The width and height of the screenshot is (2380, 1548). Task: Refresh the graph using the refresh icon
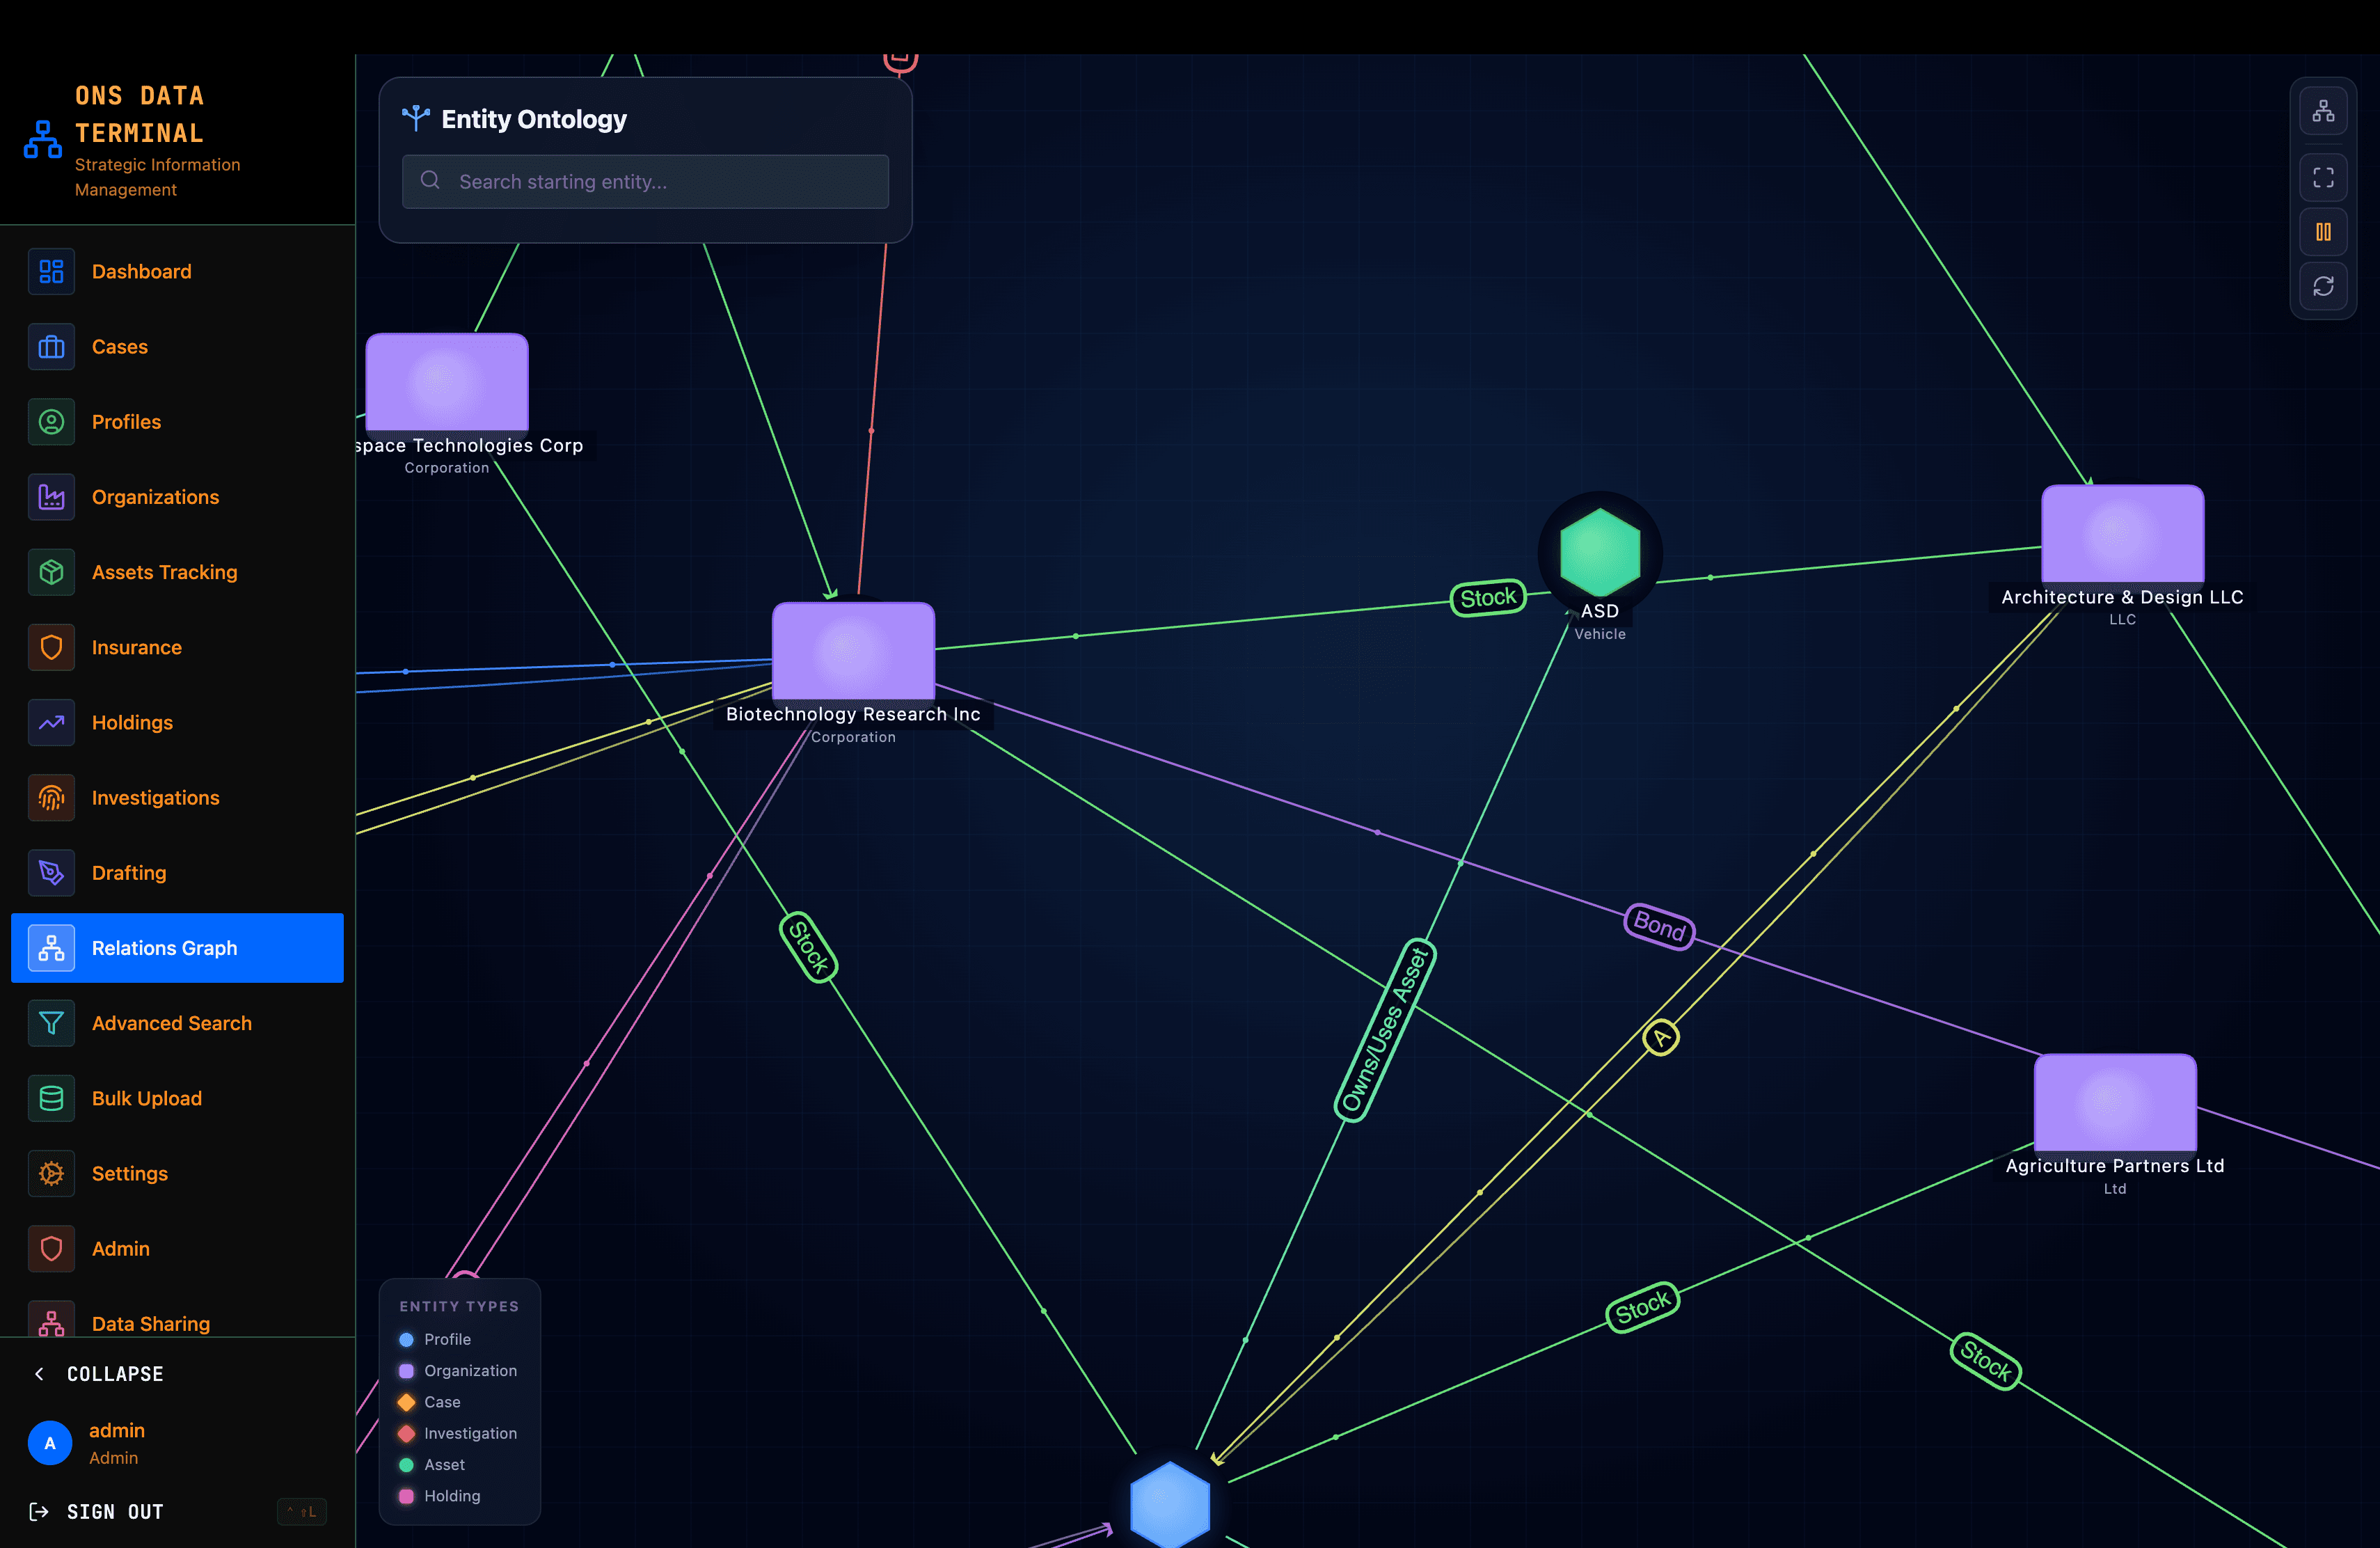(2323, 287)
